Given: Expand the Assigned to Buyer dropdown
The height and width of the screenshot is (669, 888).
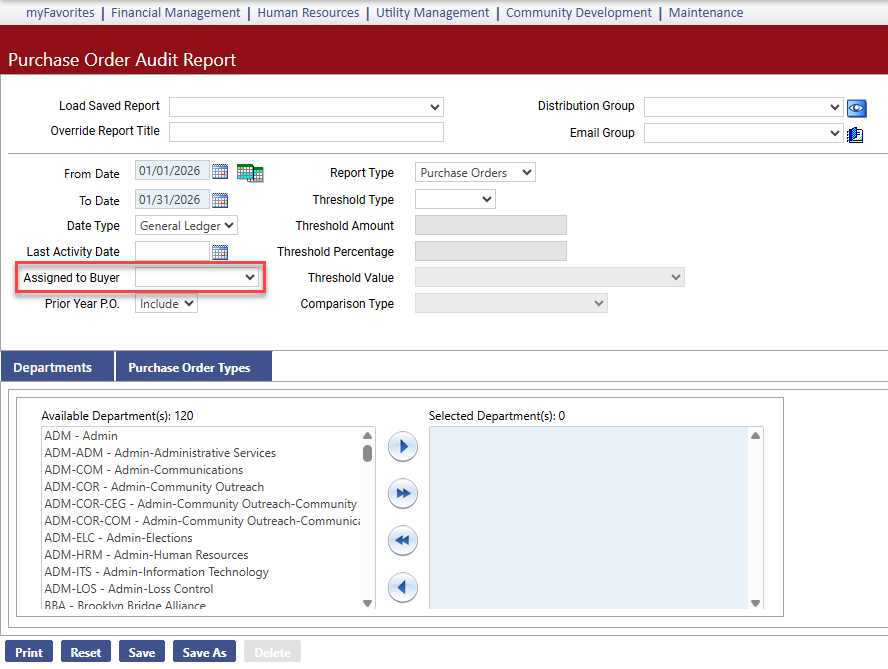Looking at the screenshot, I should (197, 277).
